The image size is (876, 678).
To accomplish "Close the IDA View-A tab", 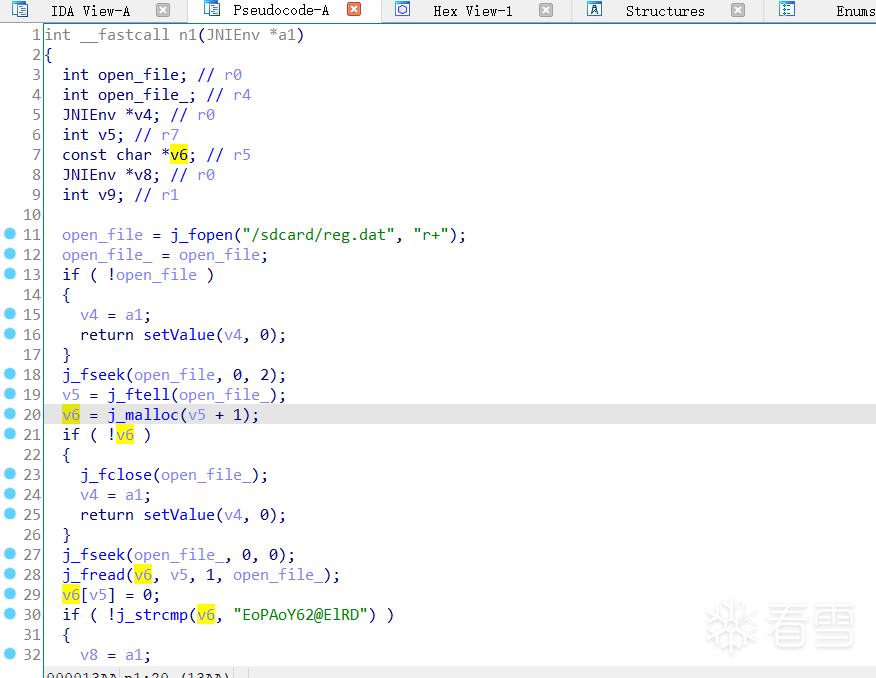I will pos(163,10).
